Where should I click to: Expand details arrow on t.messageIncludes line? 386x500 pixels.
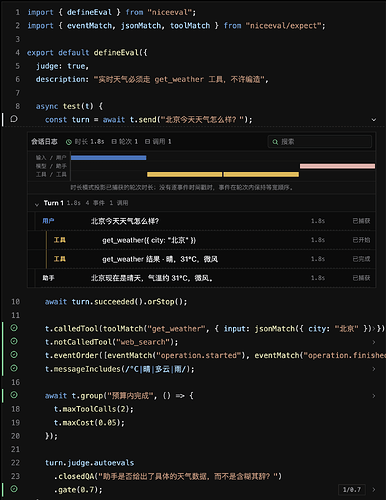pyautogui.click(x=374, y=369)
